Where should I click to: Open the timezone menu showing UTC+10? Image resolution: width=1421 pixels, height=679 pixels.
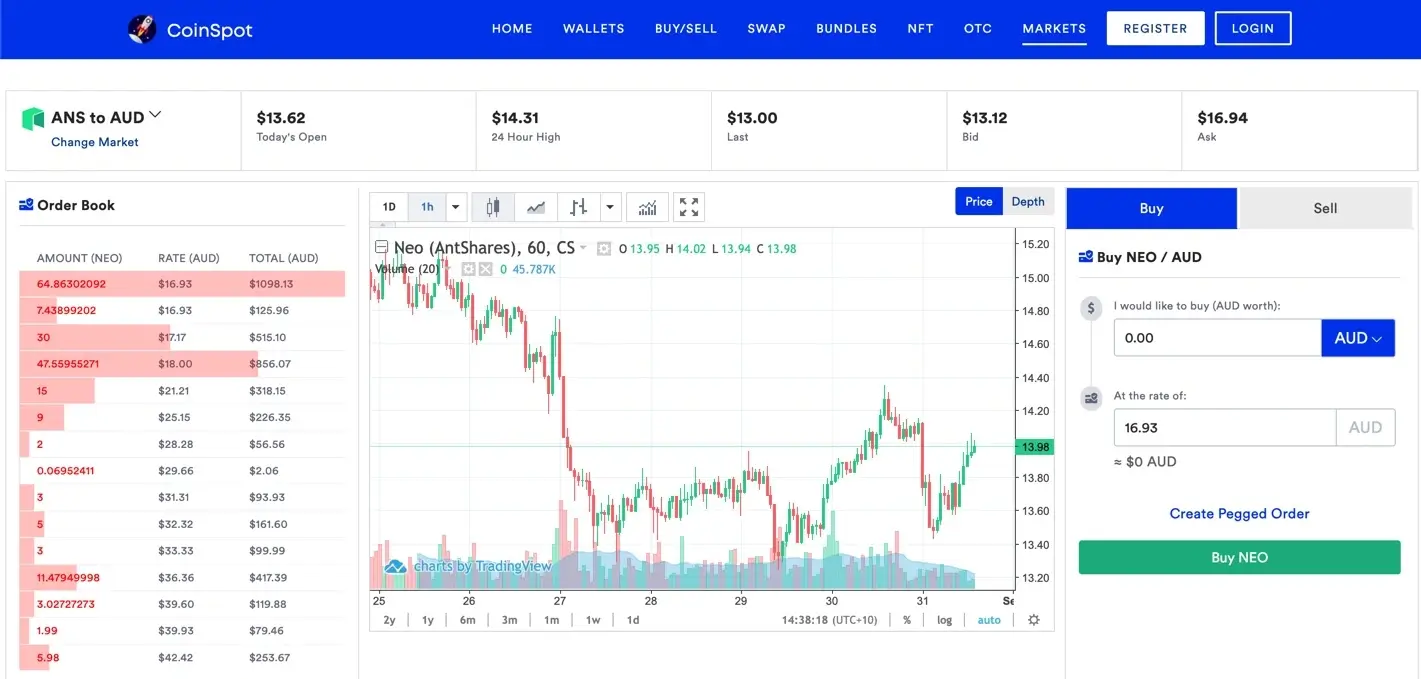(x=830, y=620)
